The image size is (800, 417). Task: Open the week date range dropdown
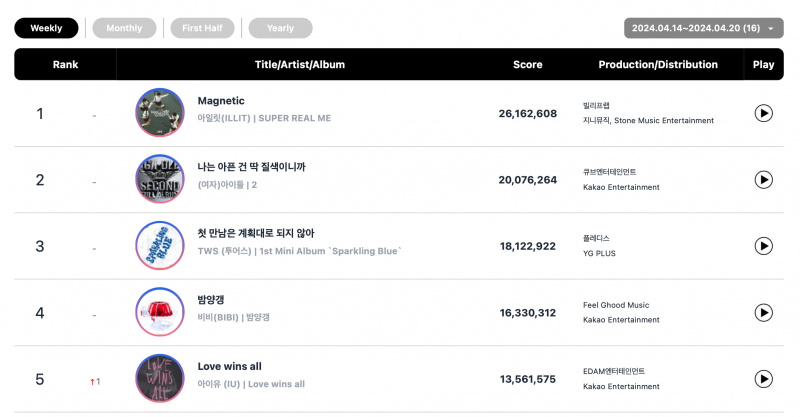pos(704,28)
